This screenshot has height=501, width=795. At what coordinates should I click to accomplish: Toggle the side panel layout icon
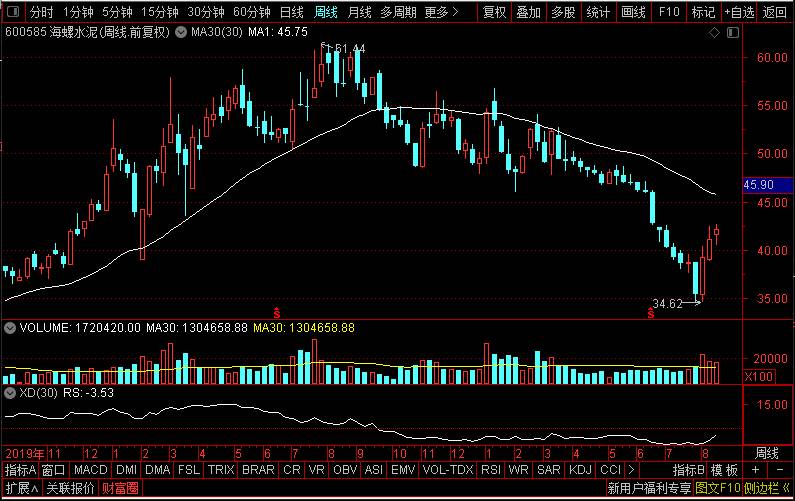point(733,32)
